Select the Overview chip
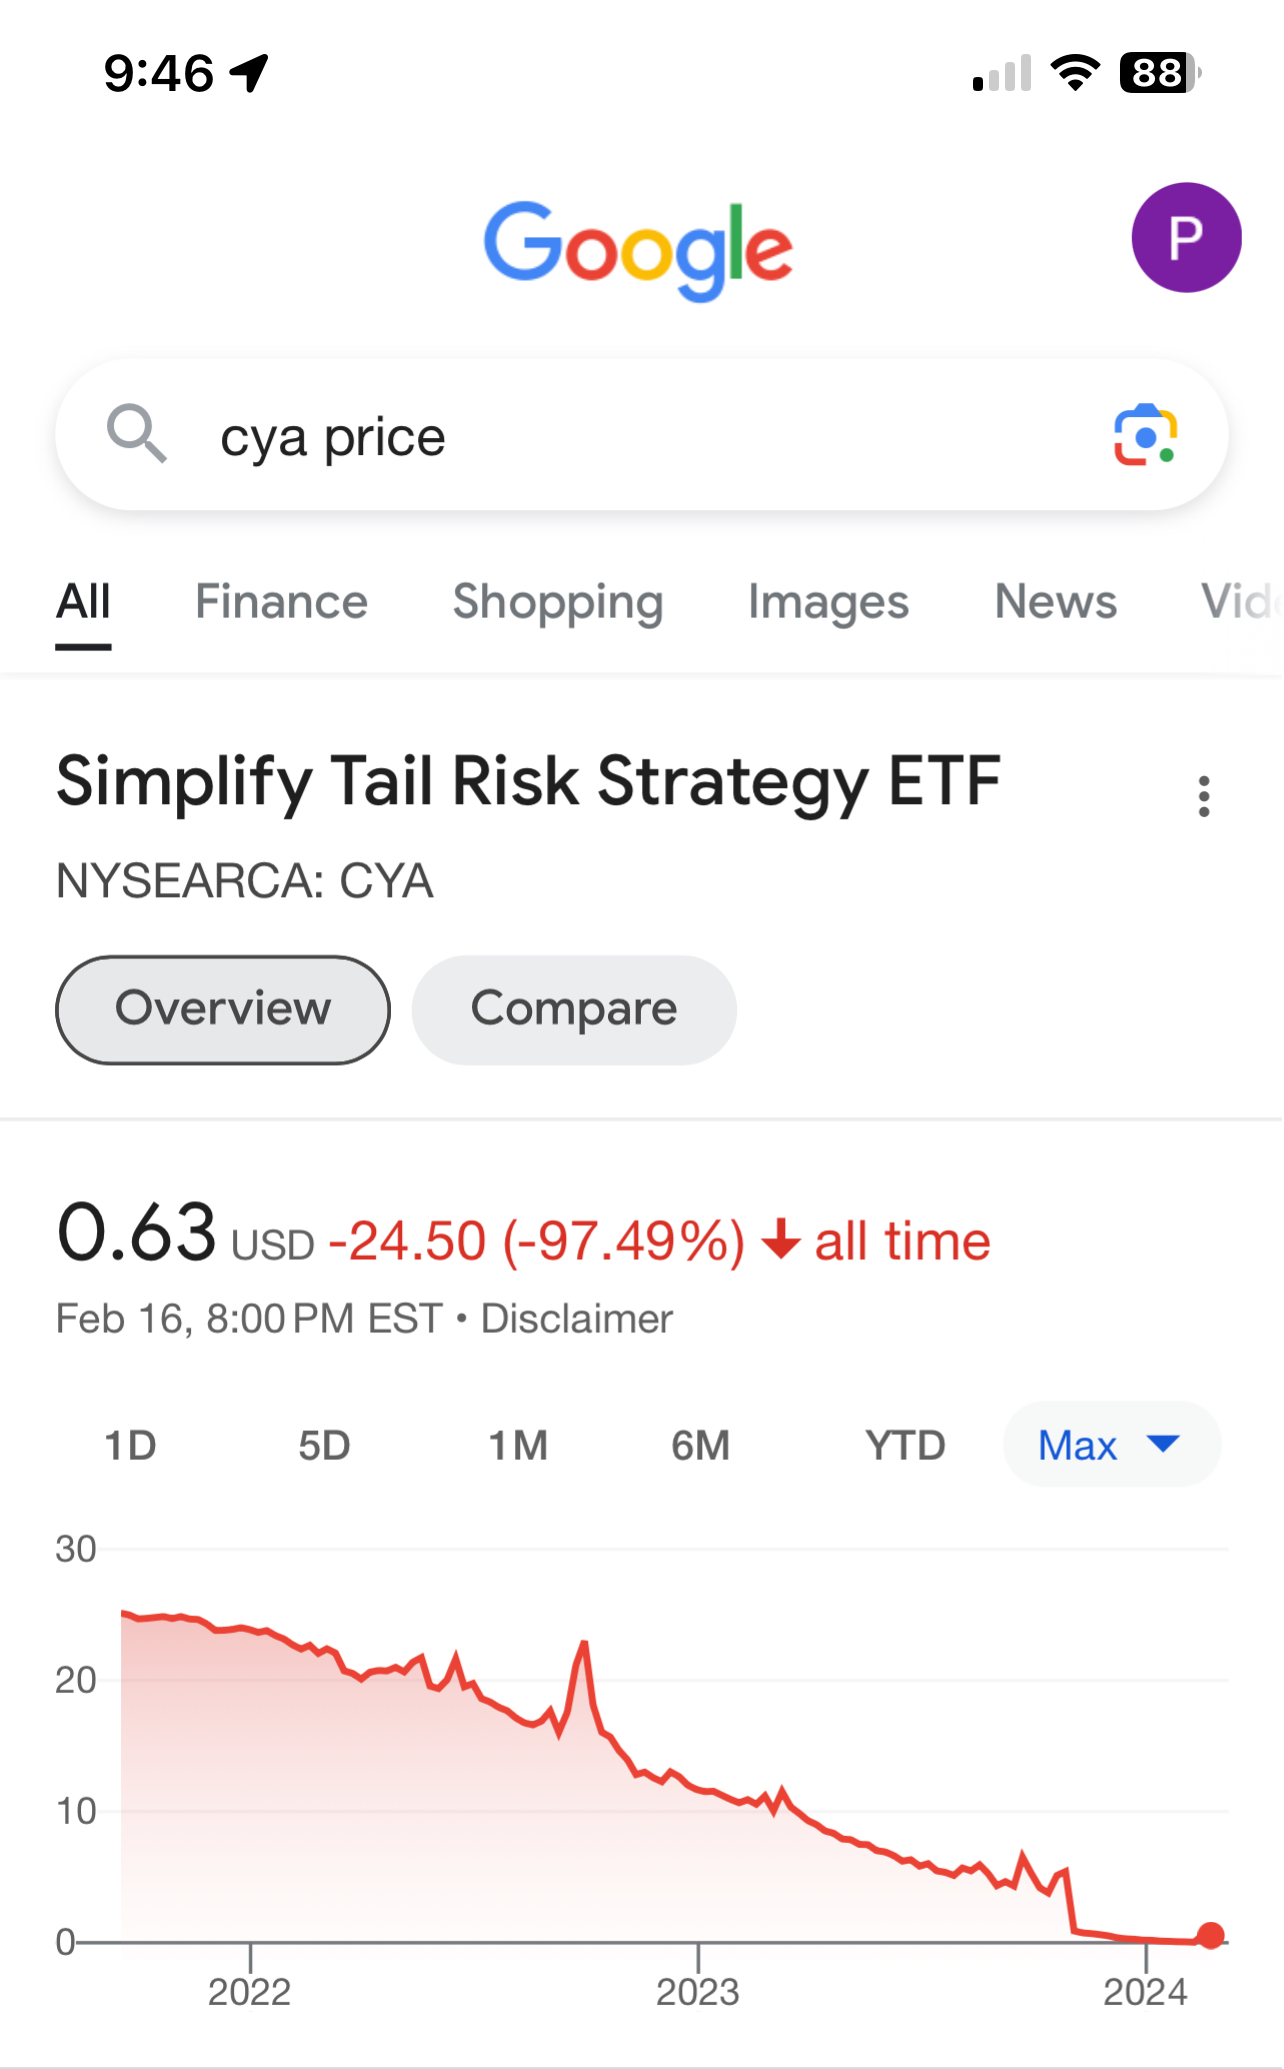The image size is (1284, 2069). coord(223,1009)
